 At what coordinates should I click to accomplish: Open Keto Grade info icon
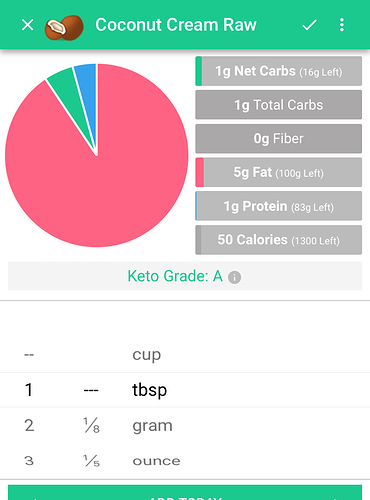click(234, 277)
